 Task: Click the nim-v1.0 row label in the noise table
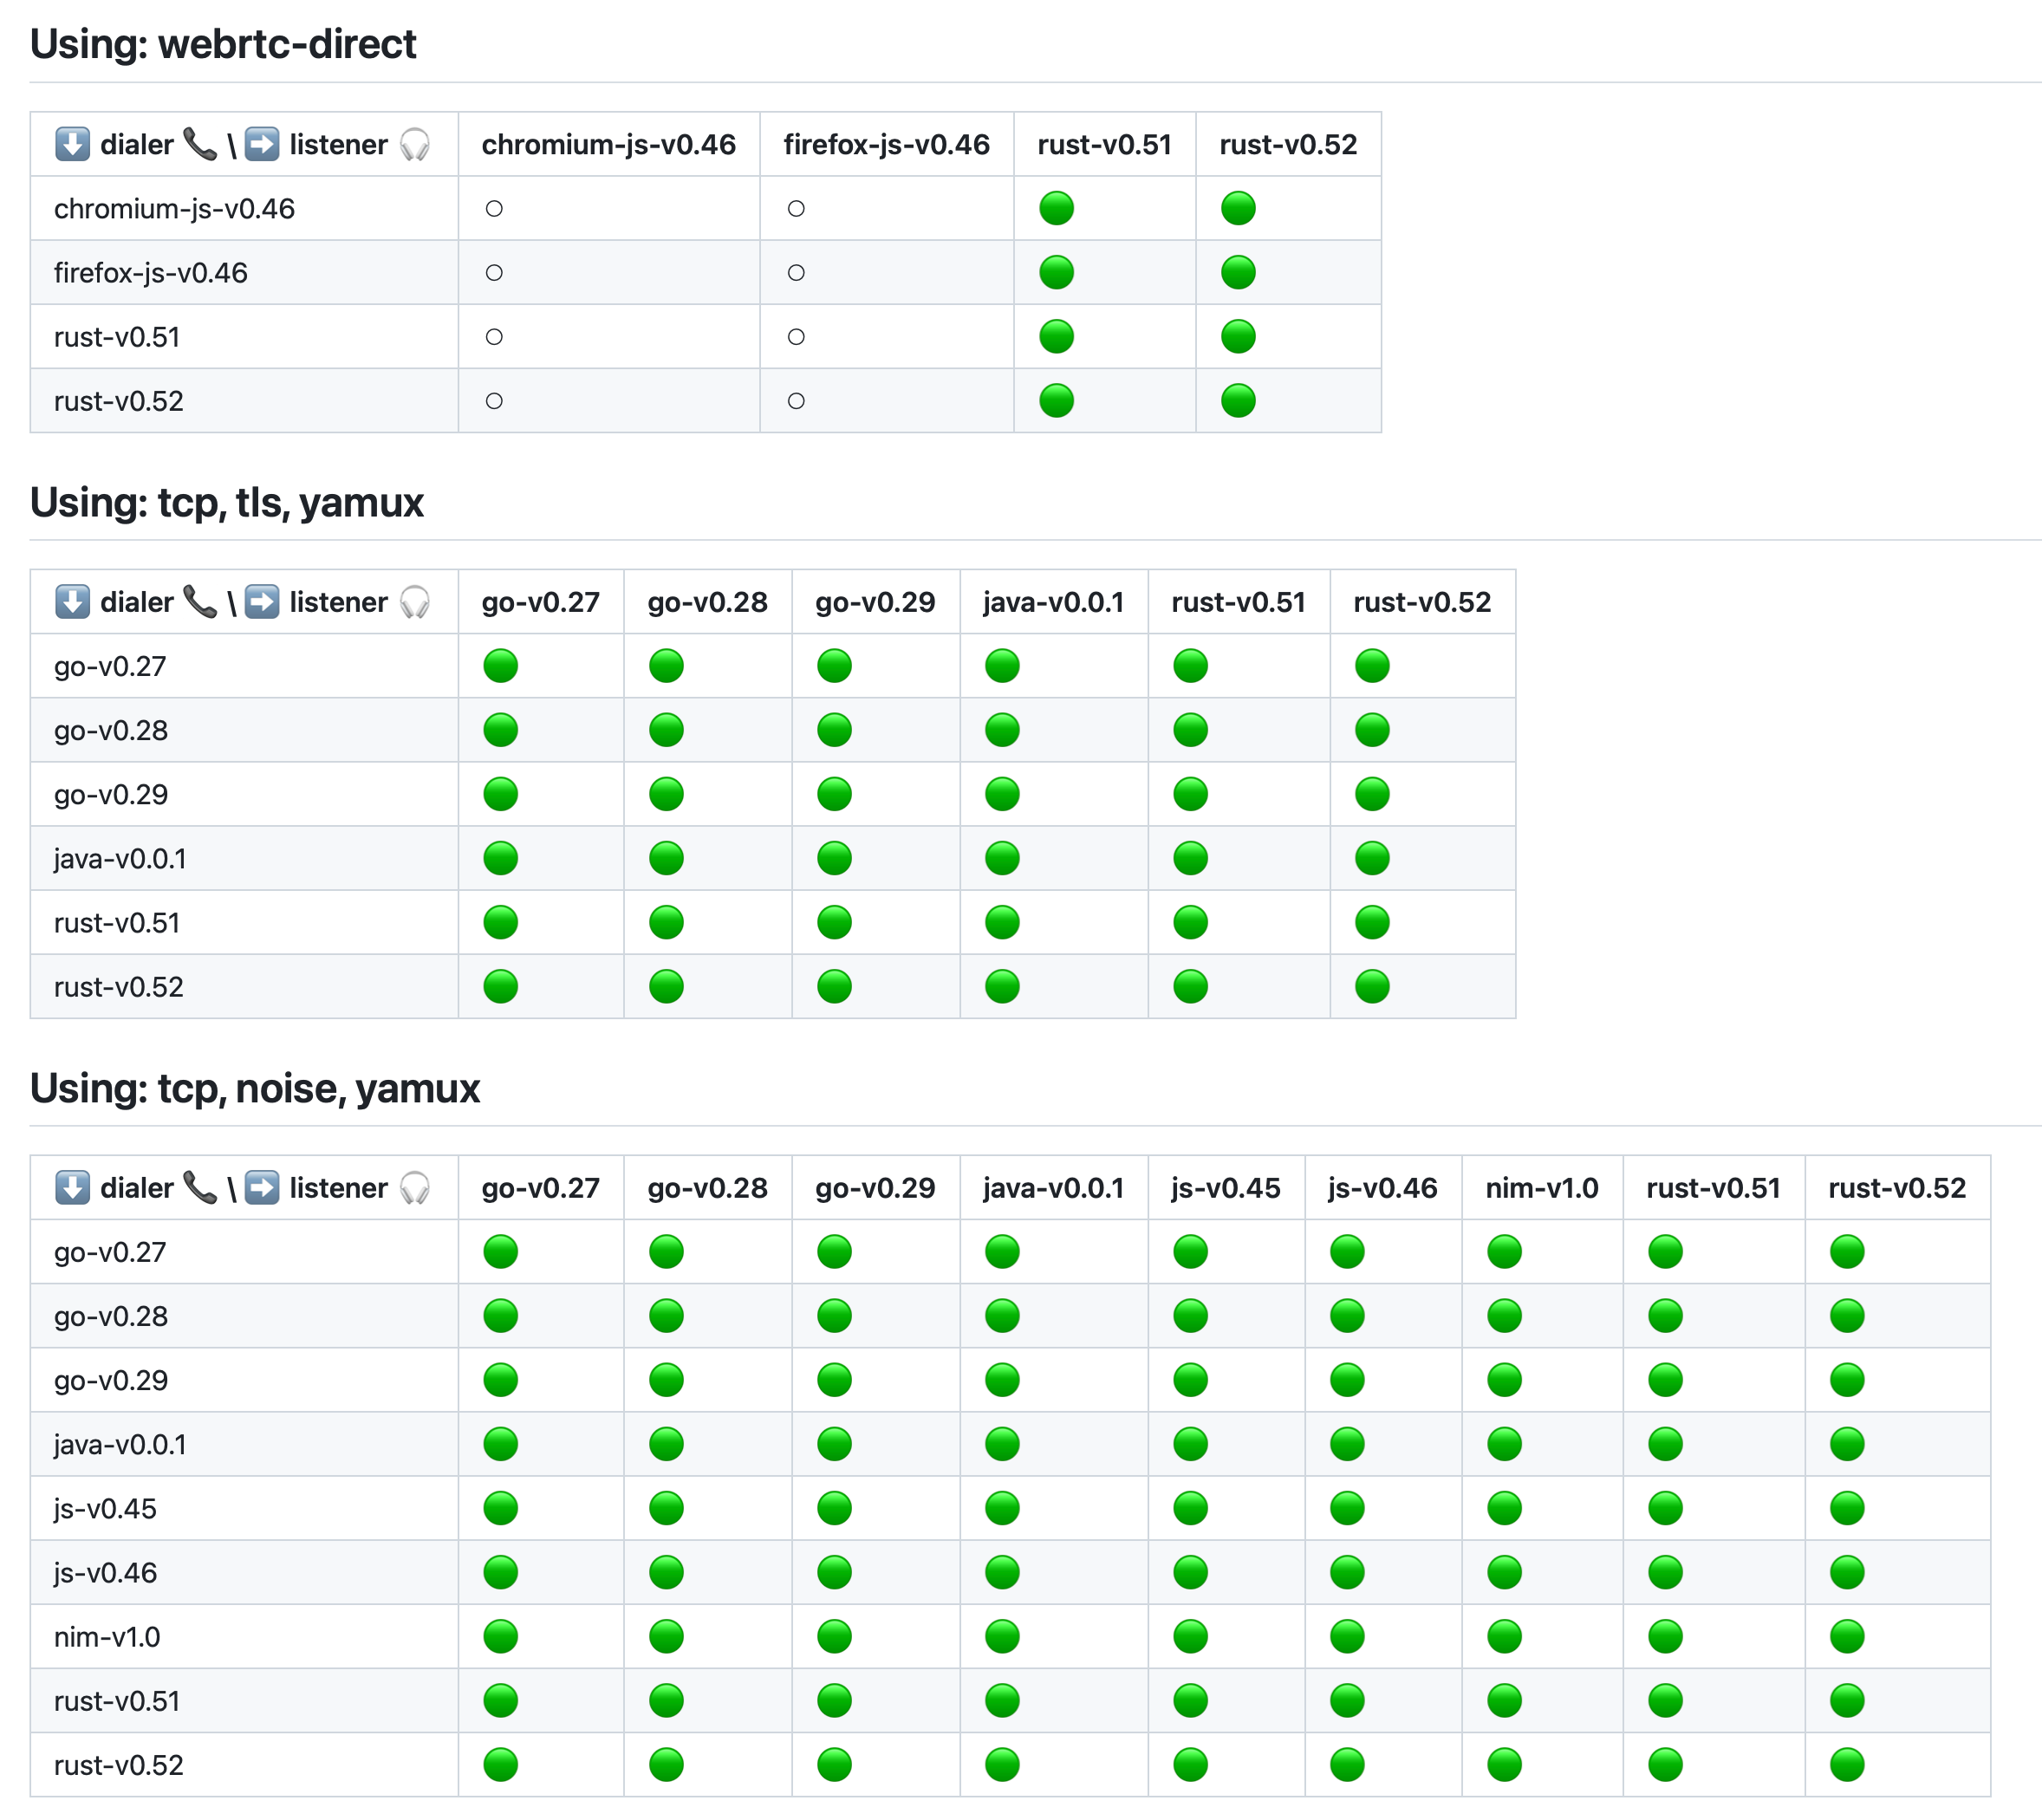coord(106,1636)
